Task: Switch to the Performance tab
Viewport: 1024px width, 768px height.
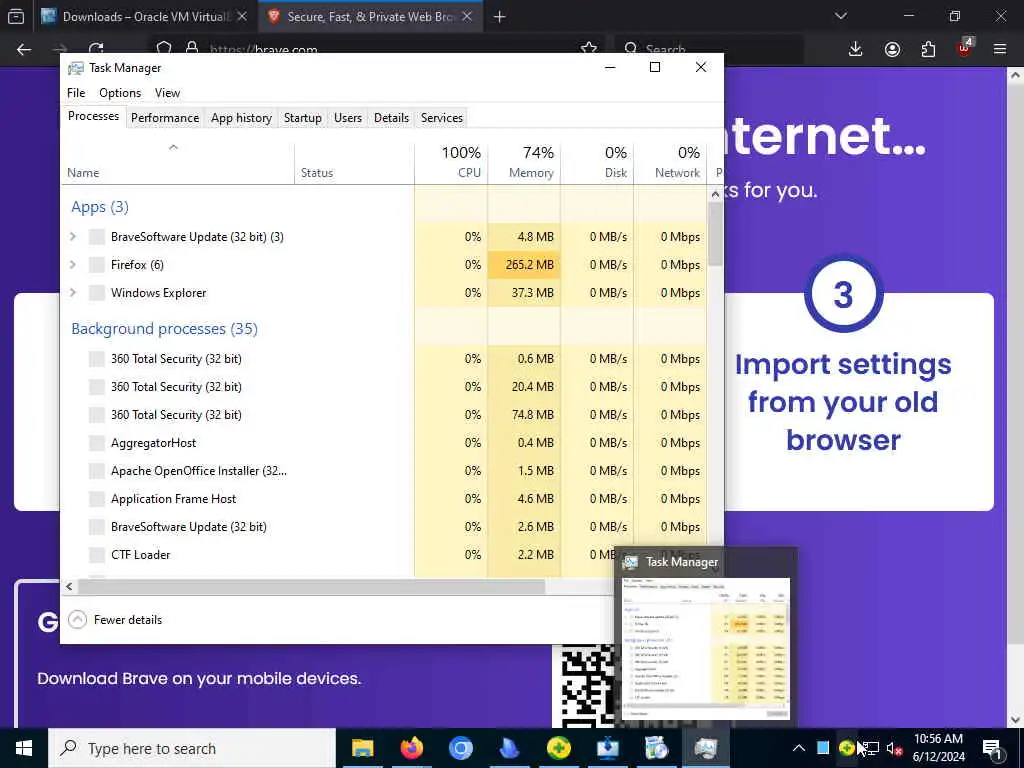Action: point(165,118)
